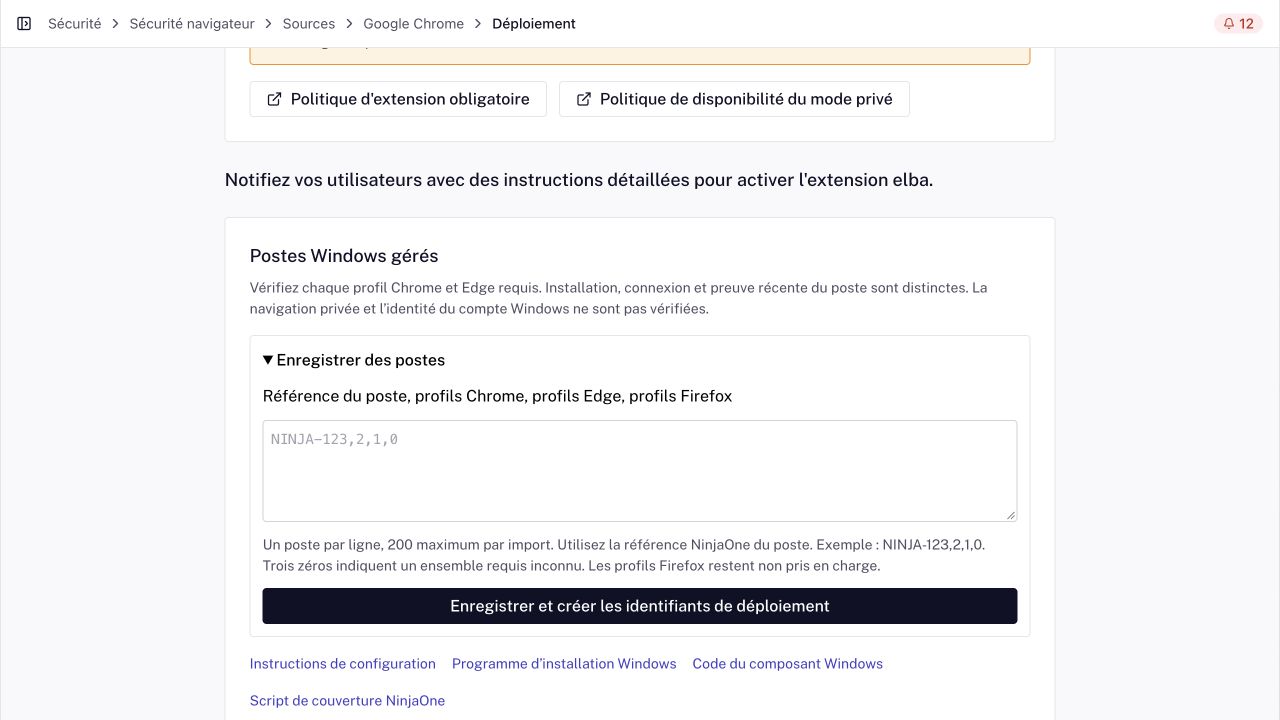Screen dimensions: 1280x720
Task: Focus the device reference textarea
Action: click(x=640, y=471)
